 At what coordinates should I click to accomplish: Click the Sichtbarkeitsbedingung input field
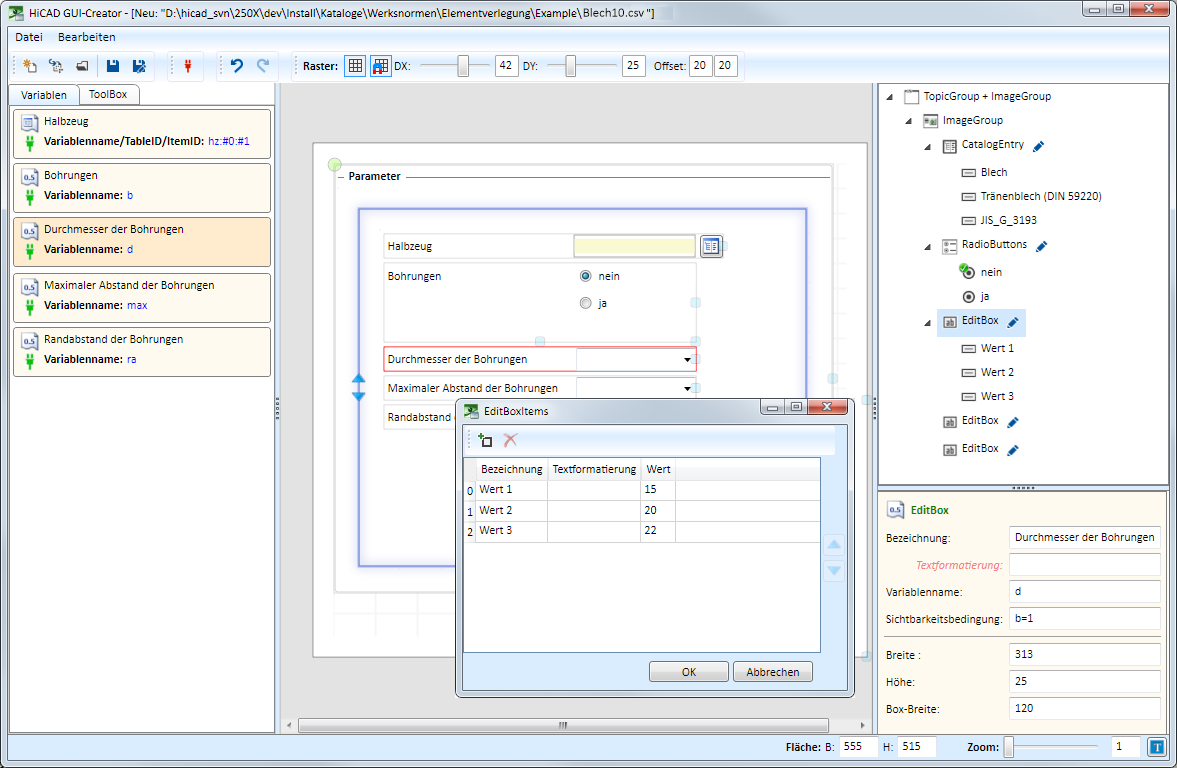1085,619
